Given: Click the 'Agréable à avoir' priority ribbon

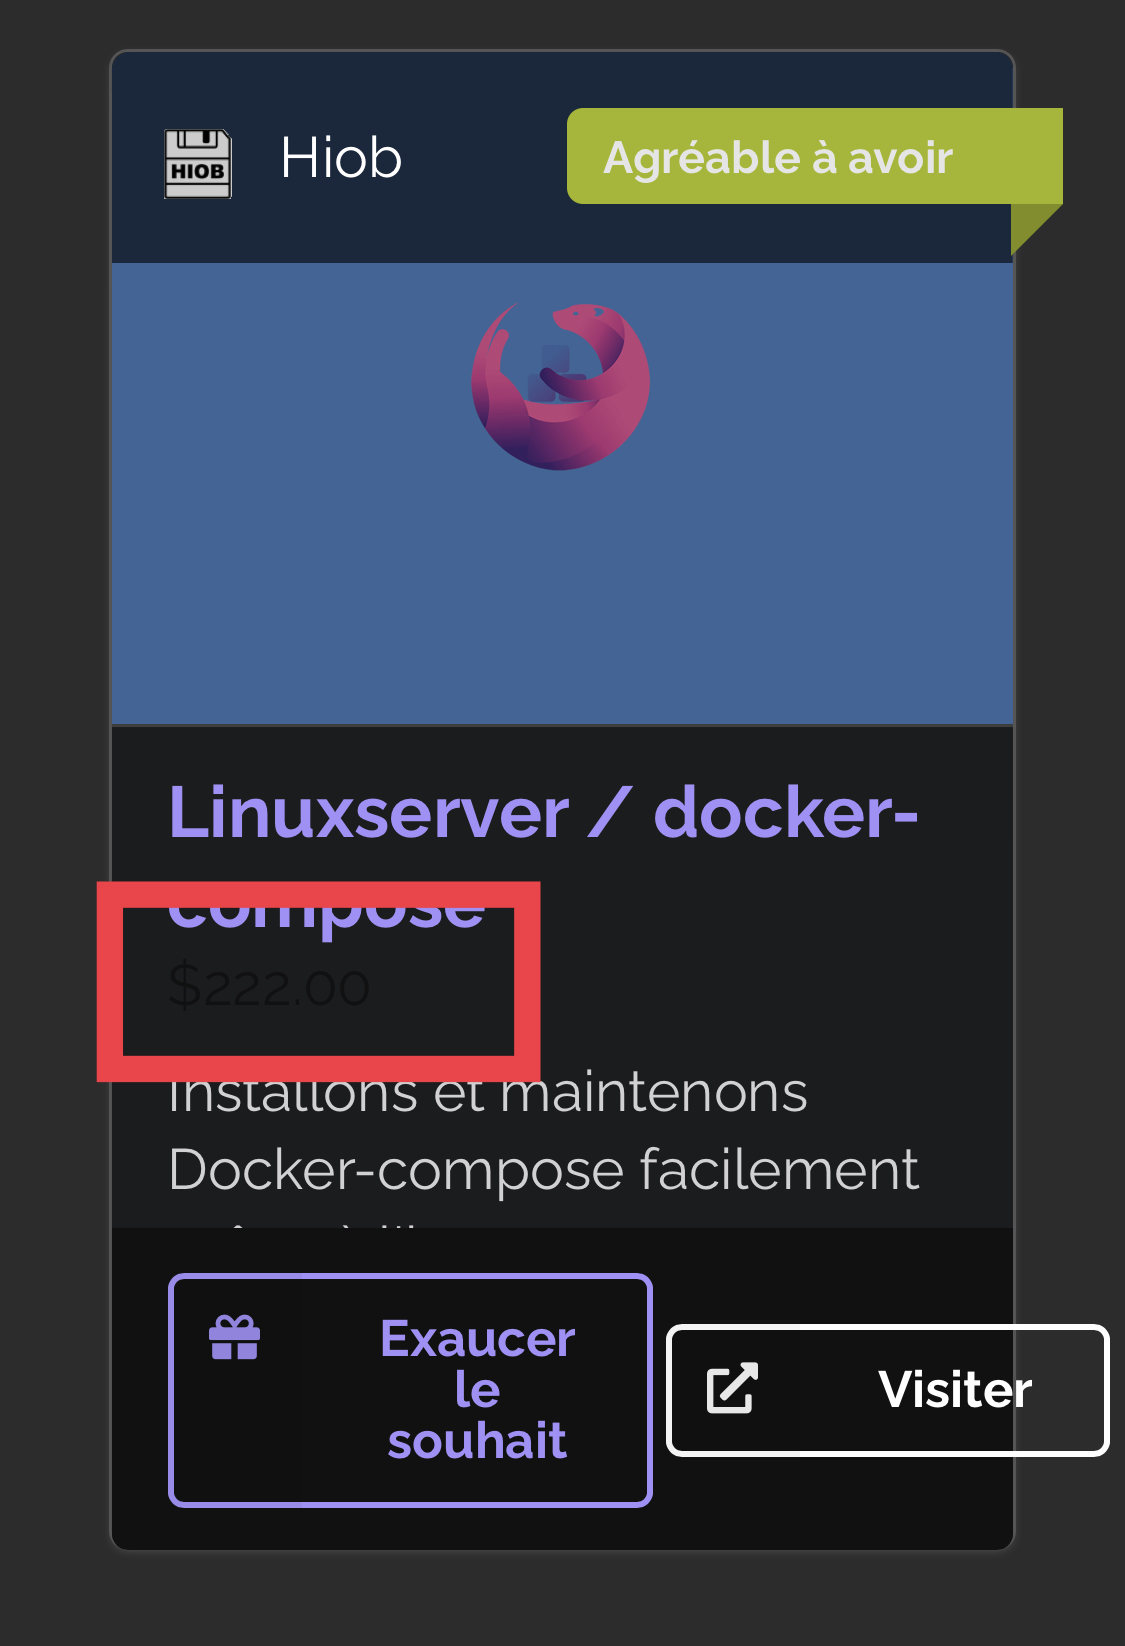Looking at the screenshot, I should pyautogui.click(x=814, y=156).
